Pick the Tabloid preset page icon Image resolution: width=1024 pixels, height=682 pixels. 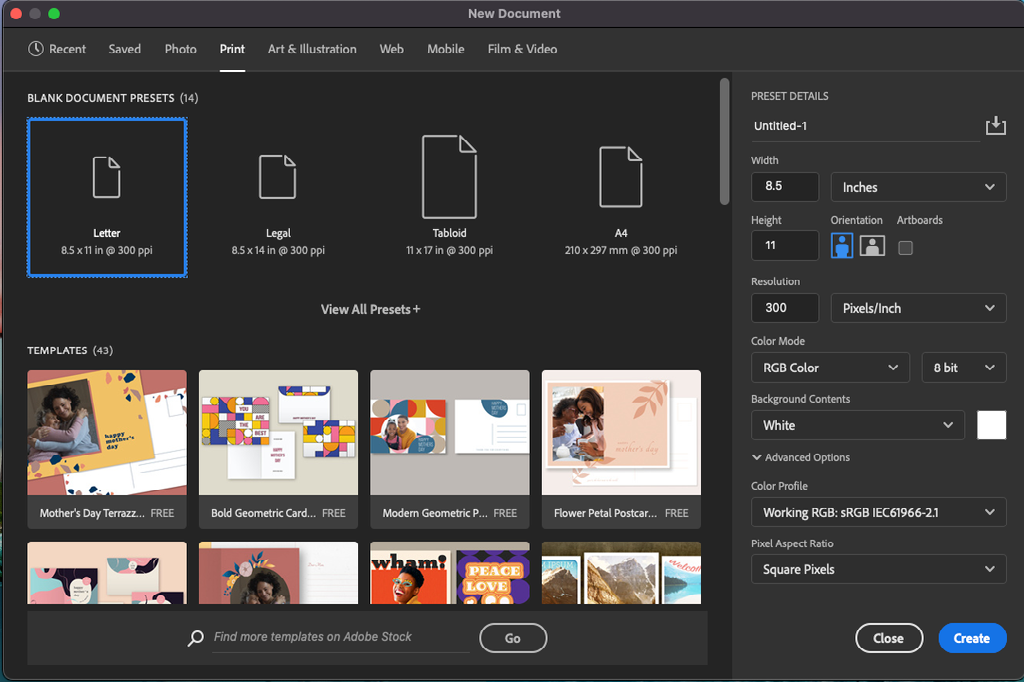[449, 177]
